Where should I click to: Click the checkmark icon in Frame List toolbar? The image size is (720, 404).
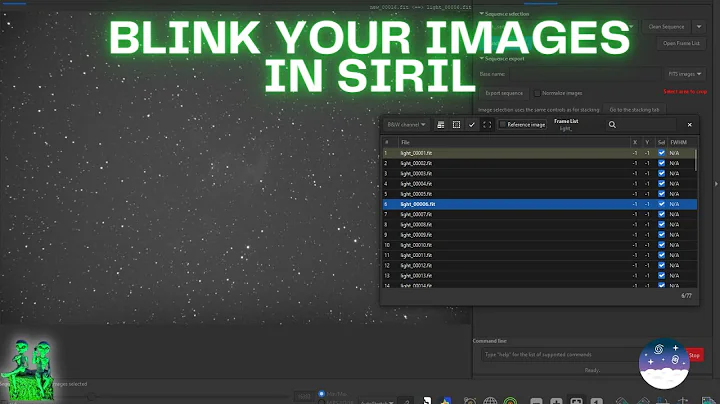[x=472, y=125]
